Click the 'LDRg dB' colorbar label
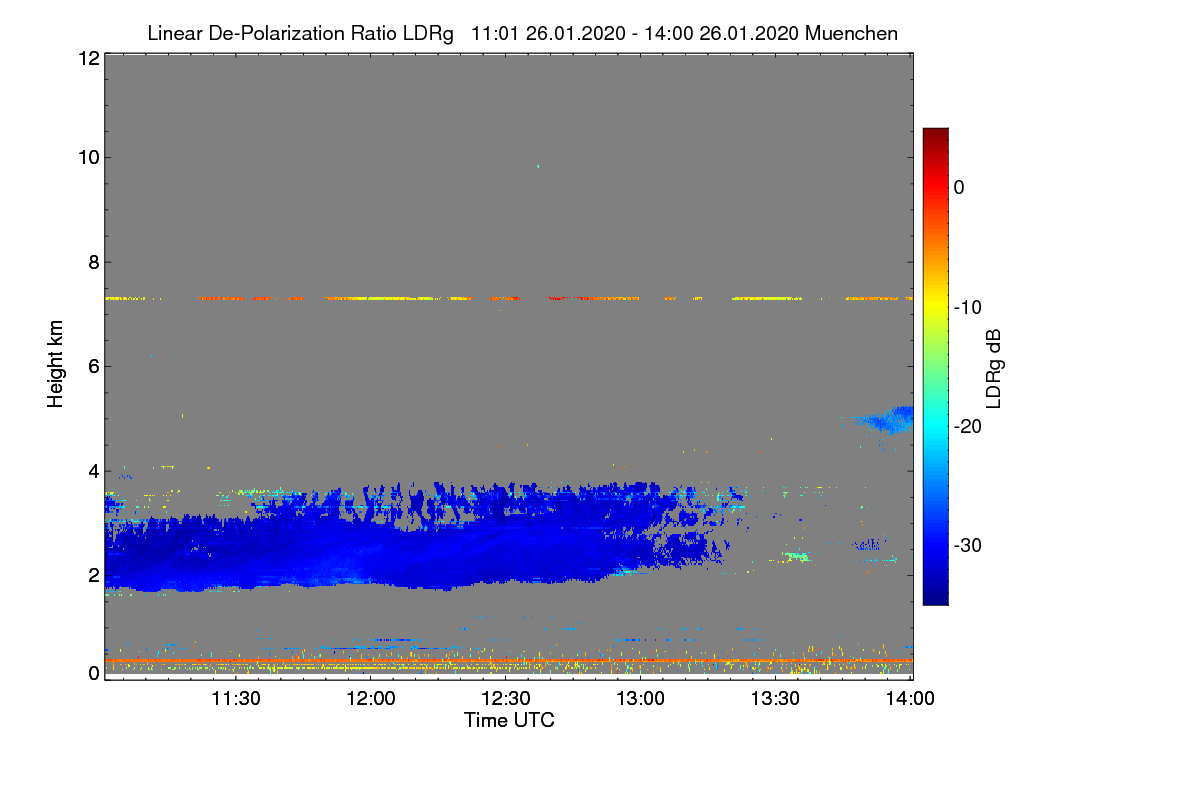This screenshot has width=1200, height=800. 994,368
